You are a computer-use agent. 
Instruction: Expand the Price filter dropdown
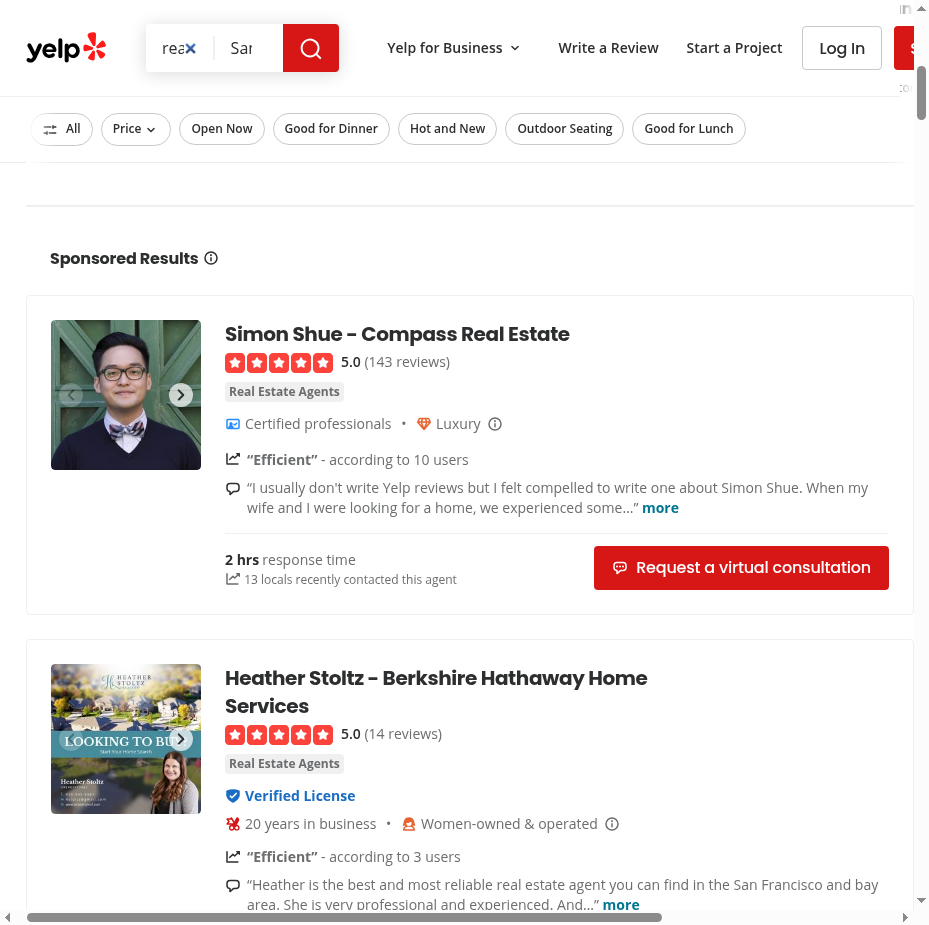coord(136,129)
